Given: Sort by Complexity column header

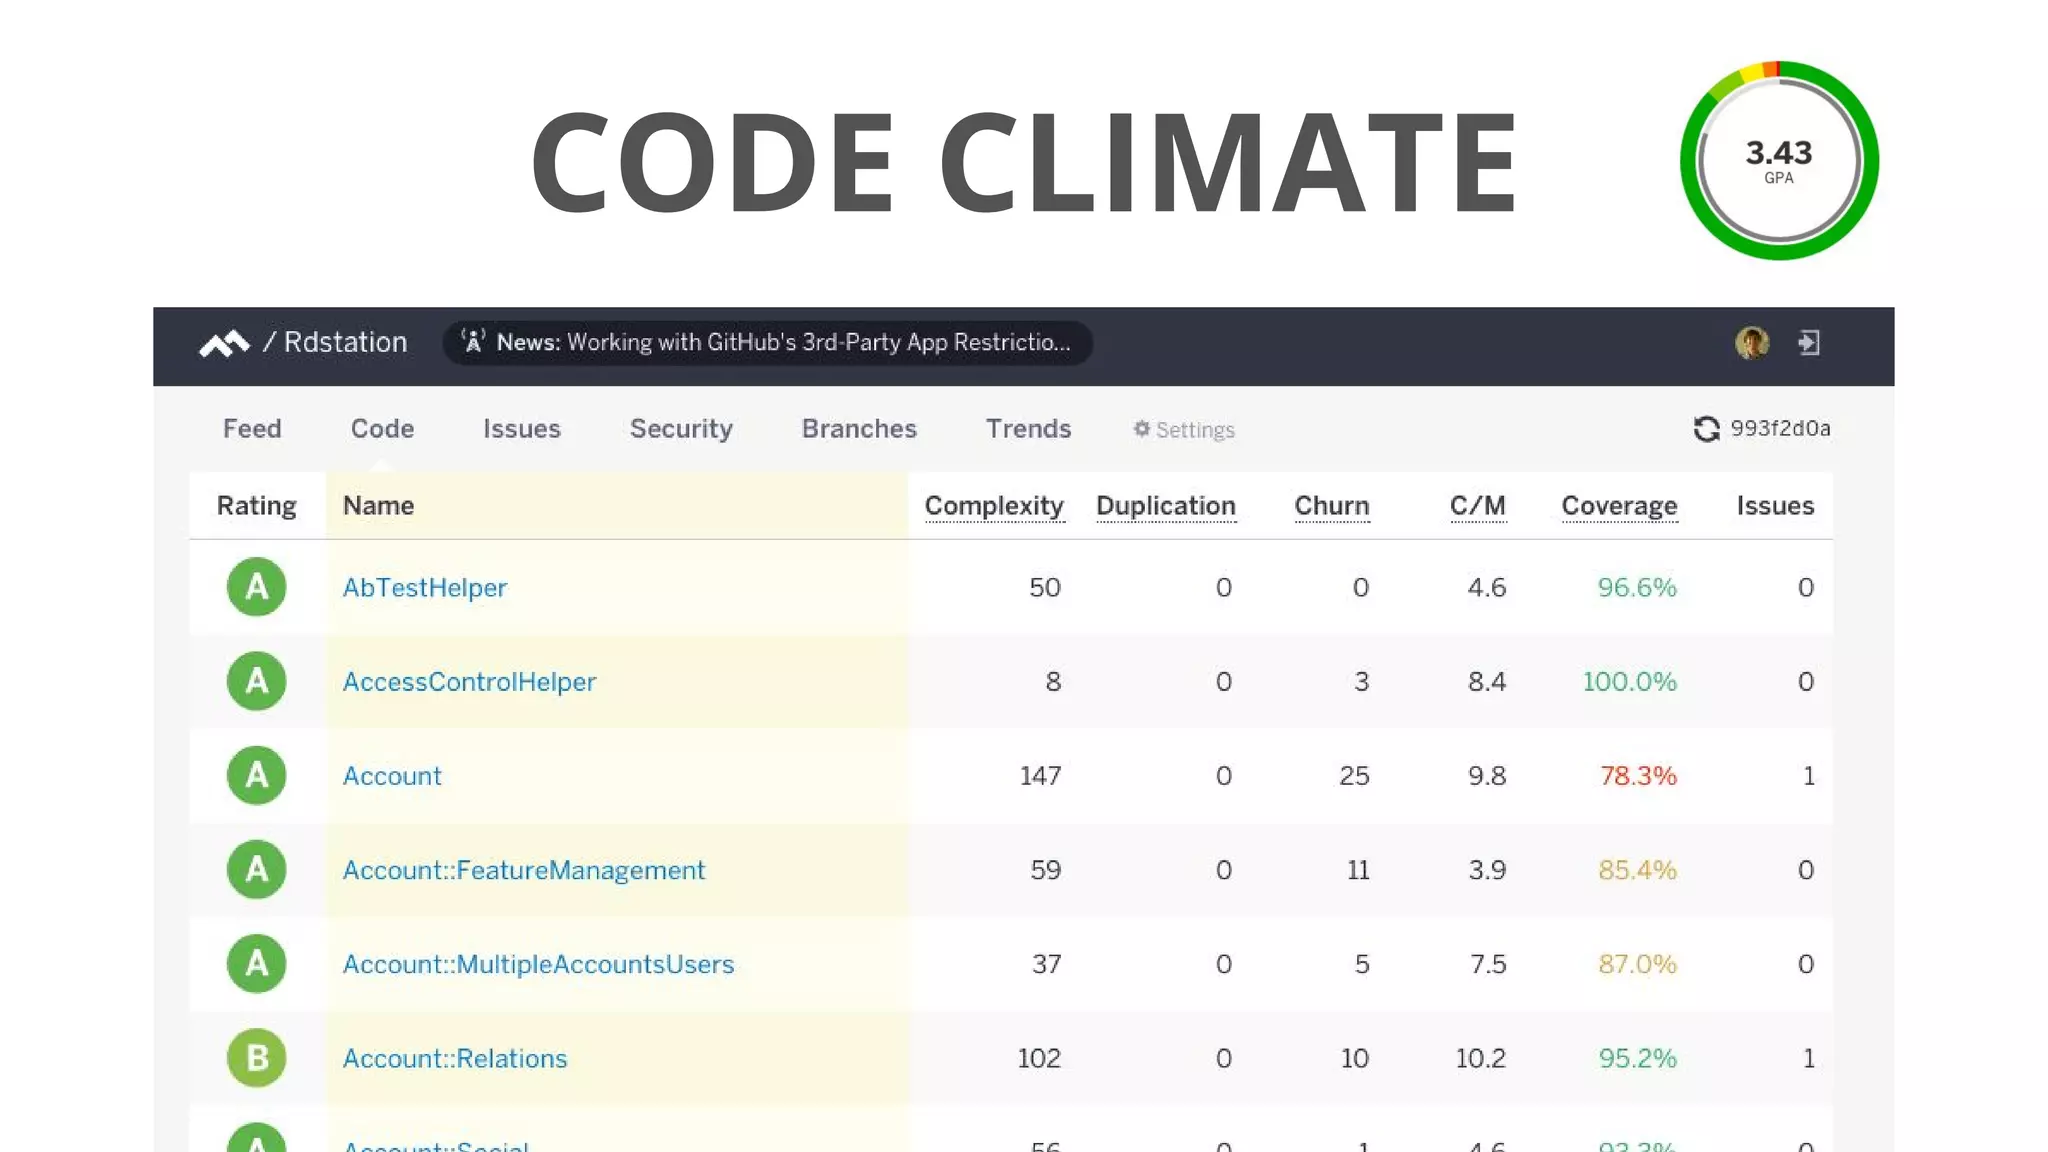Looking at the screenshot, I should (x=994, y=506).
